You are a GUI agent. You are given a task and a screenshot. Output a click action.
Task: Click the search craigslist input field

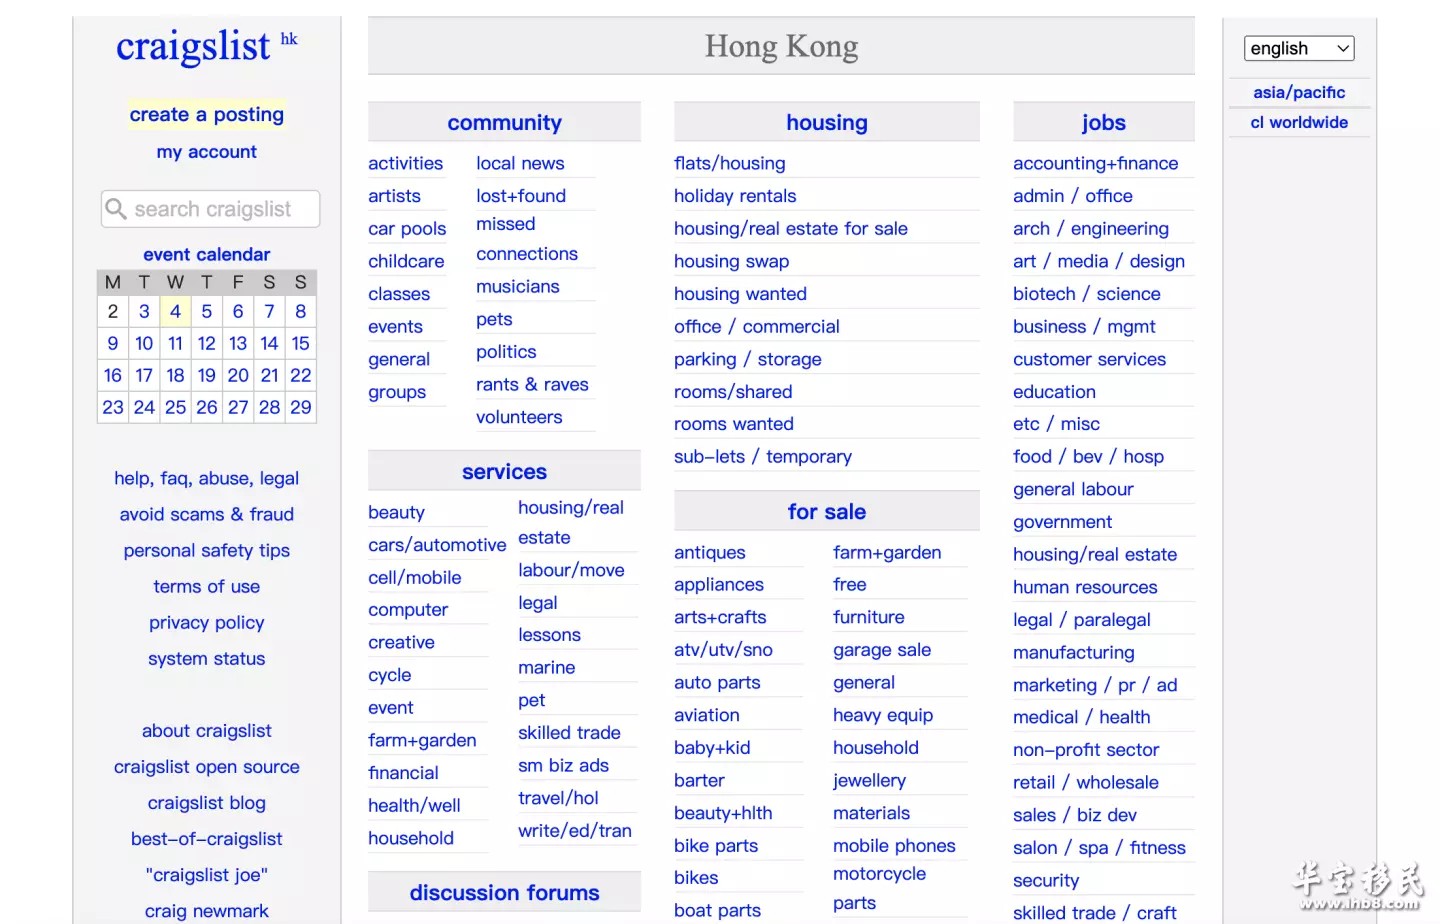coord(210,209)
